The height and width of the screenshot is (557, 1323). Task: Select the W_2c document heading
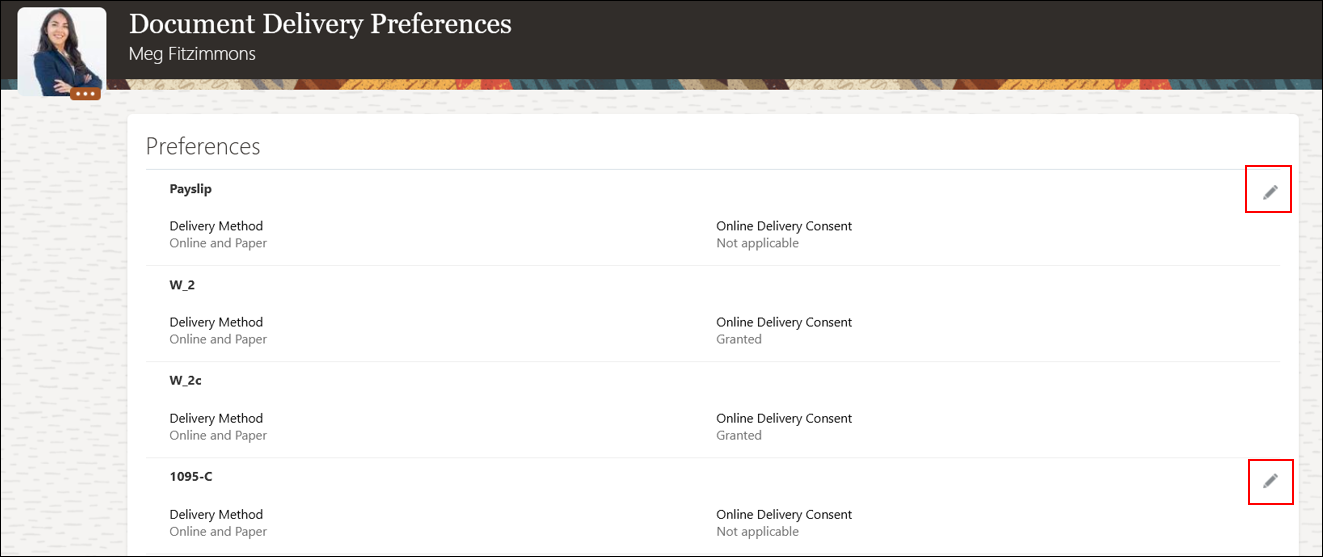point(186,381)
